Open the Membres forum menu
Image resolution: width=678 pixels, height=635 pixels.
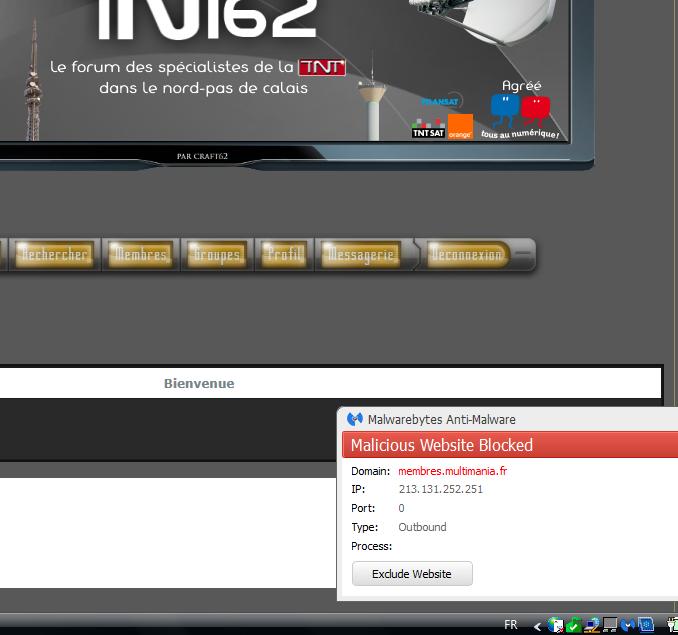coord(140,254)
